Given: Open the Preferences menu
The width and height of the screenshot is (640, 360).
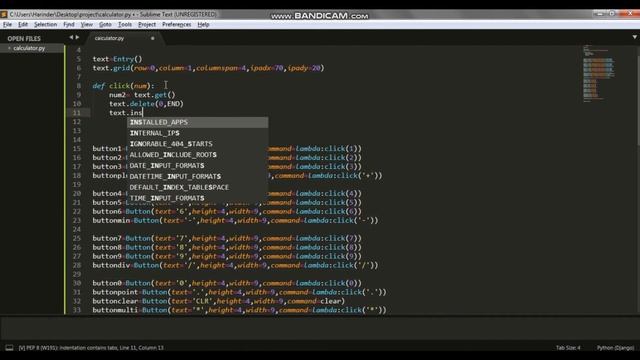Looking at the screenshot, I should [x=176, y=24].
